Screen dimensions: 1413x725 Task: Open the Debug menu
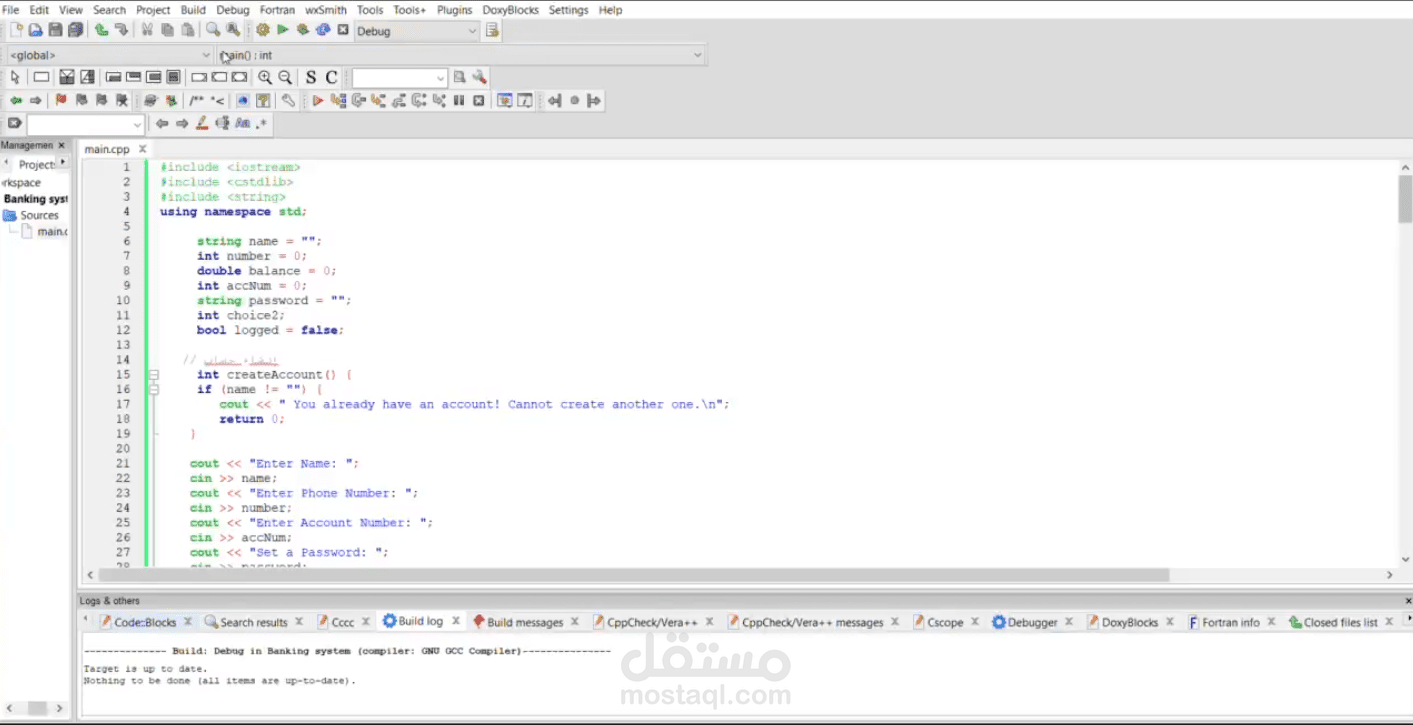click(x=233, y=10)
